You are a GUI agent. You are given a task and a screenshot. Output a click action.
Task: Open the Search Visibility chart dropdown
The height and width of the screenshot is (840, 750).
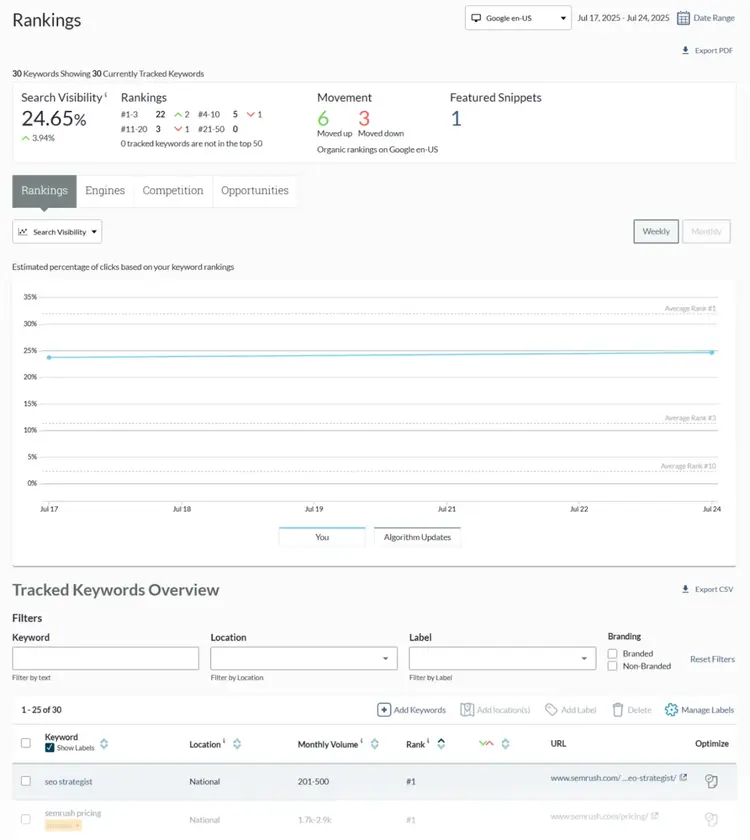tap(57, 232)
